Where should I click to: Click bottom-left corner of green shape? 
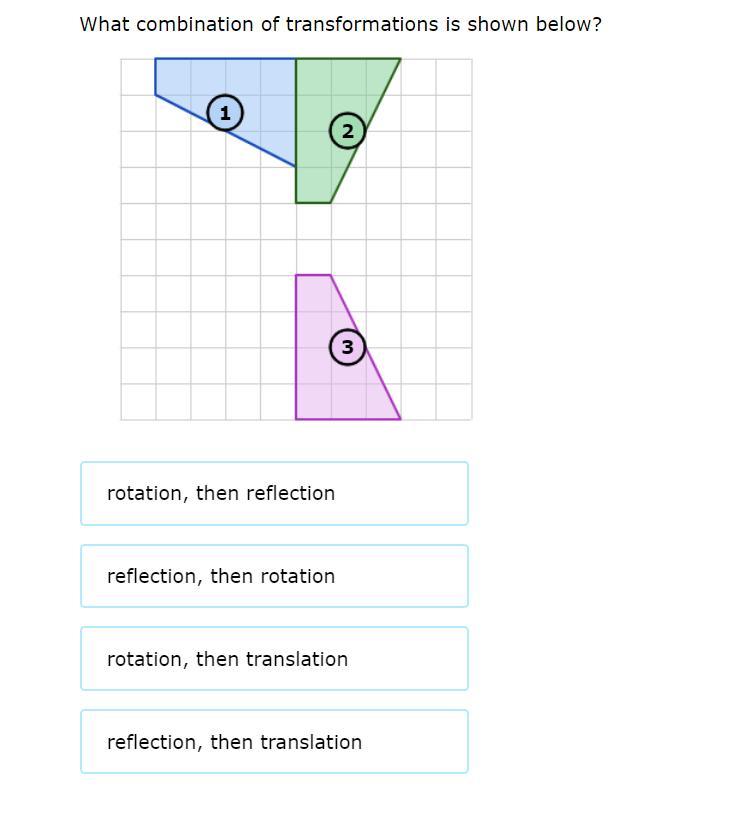[x=296, y=202]
